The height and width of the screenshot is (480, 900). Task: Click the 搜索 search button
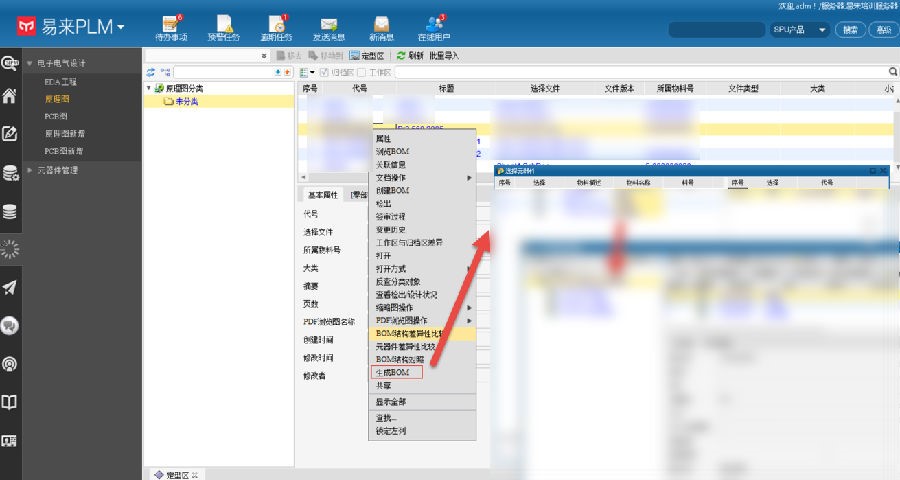(x=850, y=30)
